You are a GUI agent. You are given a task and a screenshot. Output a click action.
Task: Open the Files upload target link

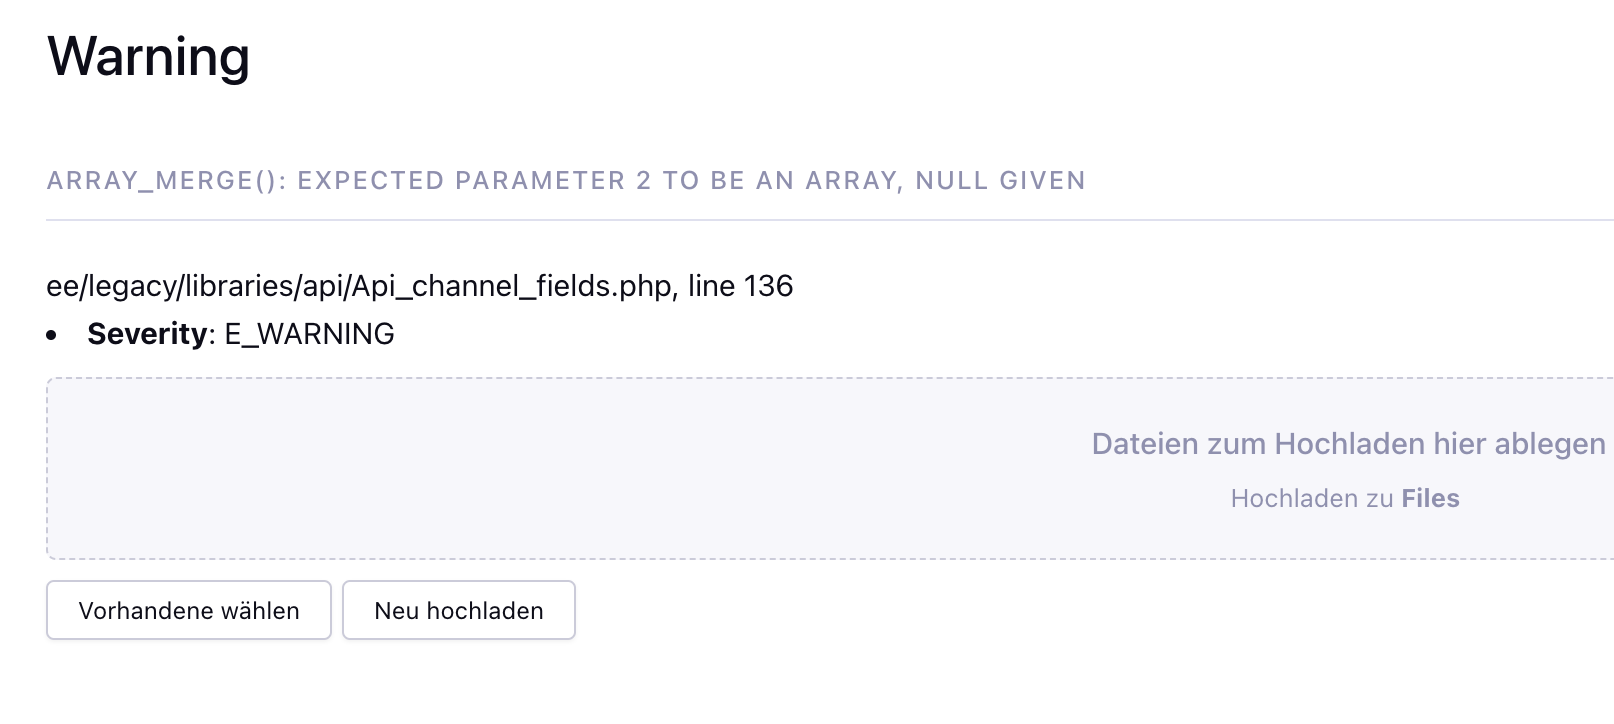point(1430,497)
